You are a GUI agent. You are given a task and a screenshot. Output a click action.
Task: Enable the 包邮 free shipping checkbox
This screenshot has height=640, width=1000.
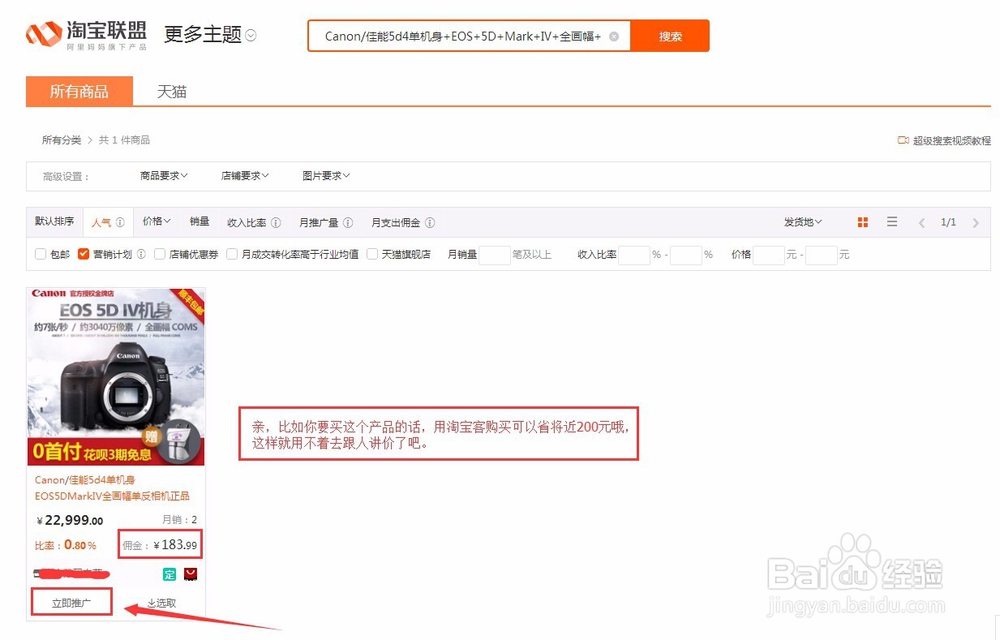(40, 254)
